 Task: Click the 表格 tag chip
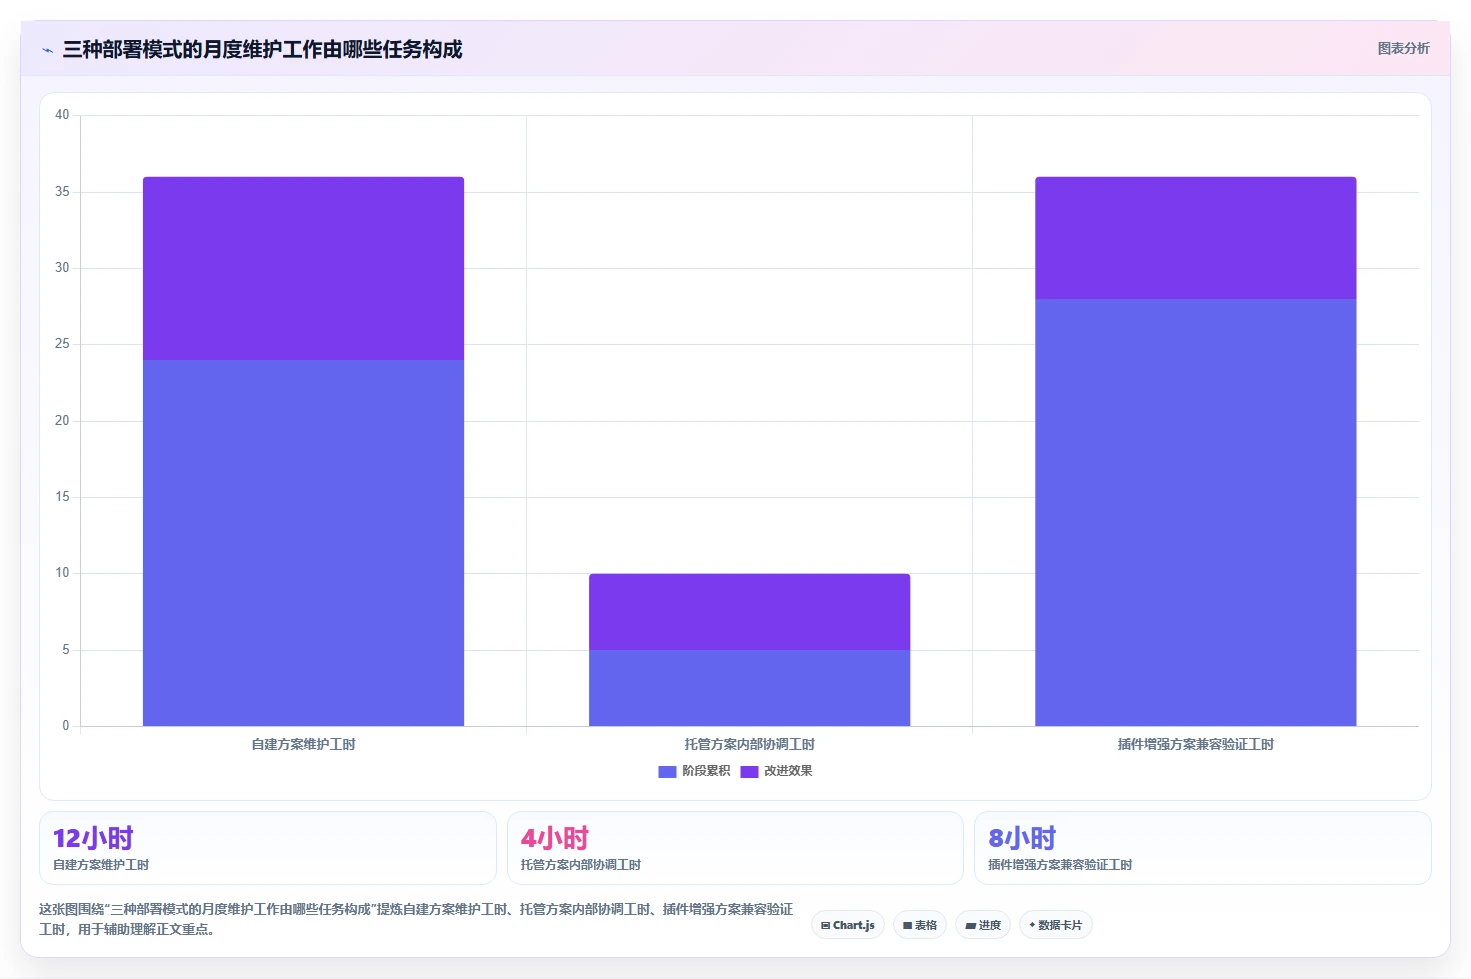point(920,925)
